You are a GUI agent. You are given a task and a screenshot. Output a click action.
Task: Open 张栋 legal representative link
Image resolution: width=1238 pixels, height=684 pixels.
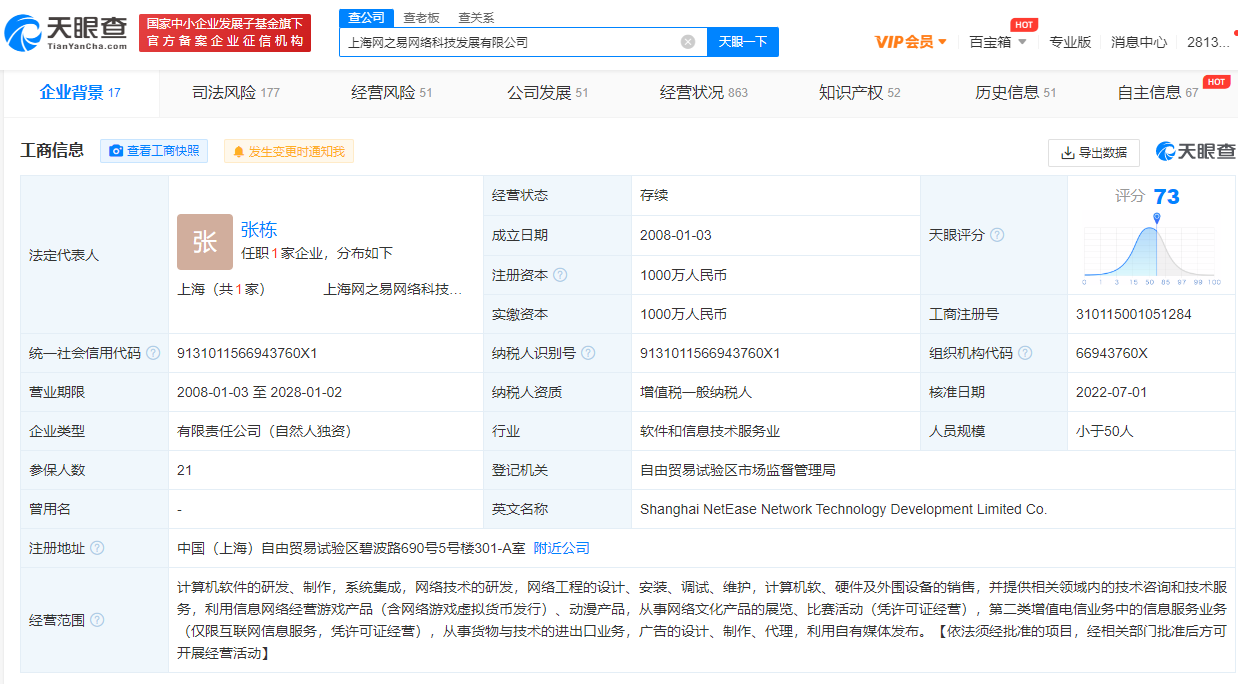tap(259, 229)
